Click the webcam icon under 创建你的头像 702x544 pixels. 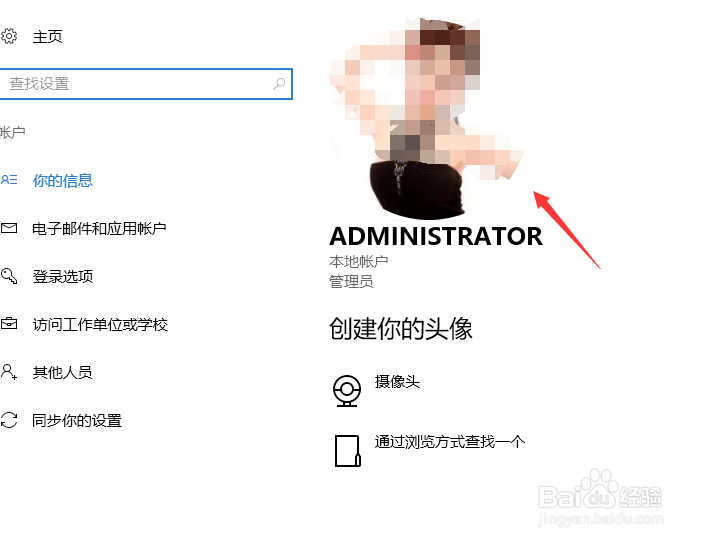pos(347,391)
